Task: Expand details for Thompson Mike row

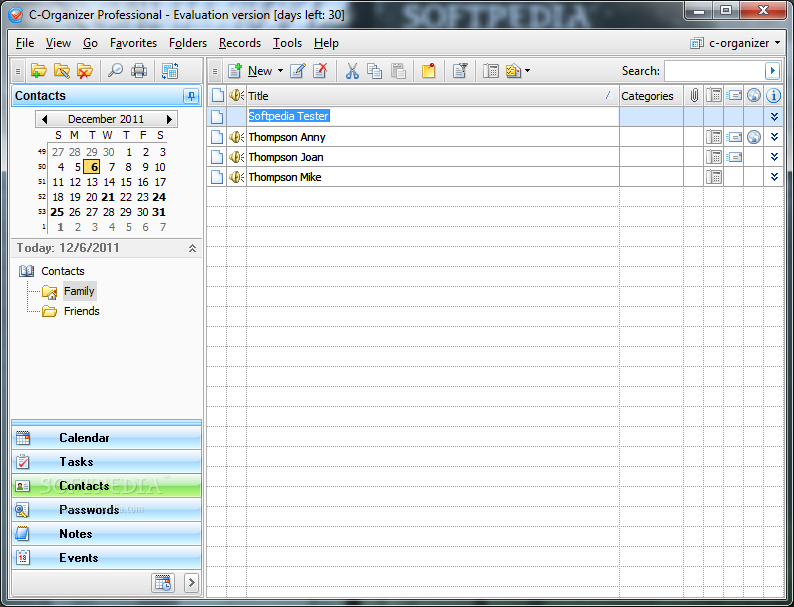Action: point(774,177)
